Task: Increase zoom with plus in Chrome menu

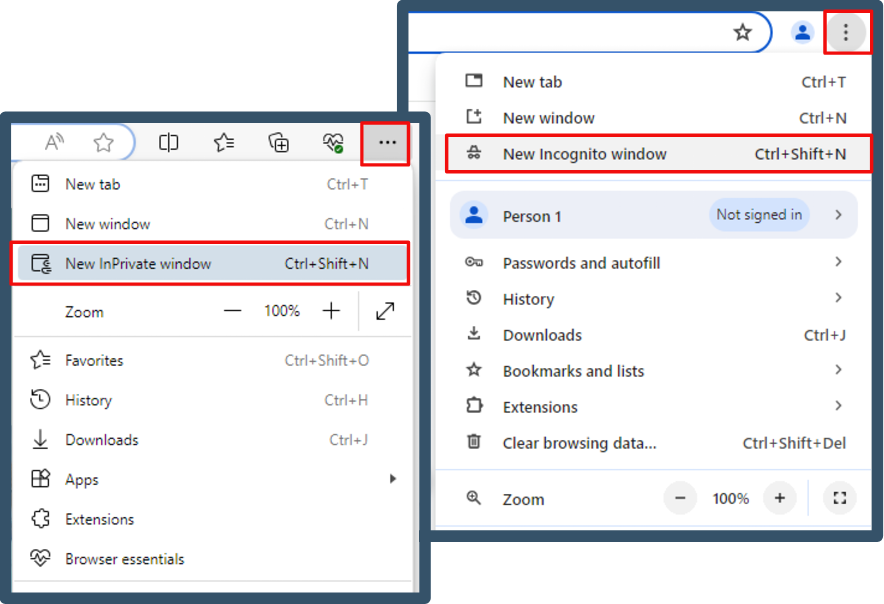Action: [x=779, y=498]
